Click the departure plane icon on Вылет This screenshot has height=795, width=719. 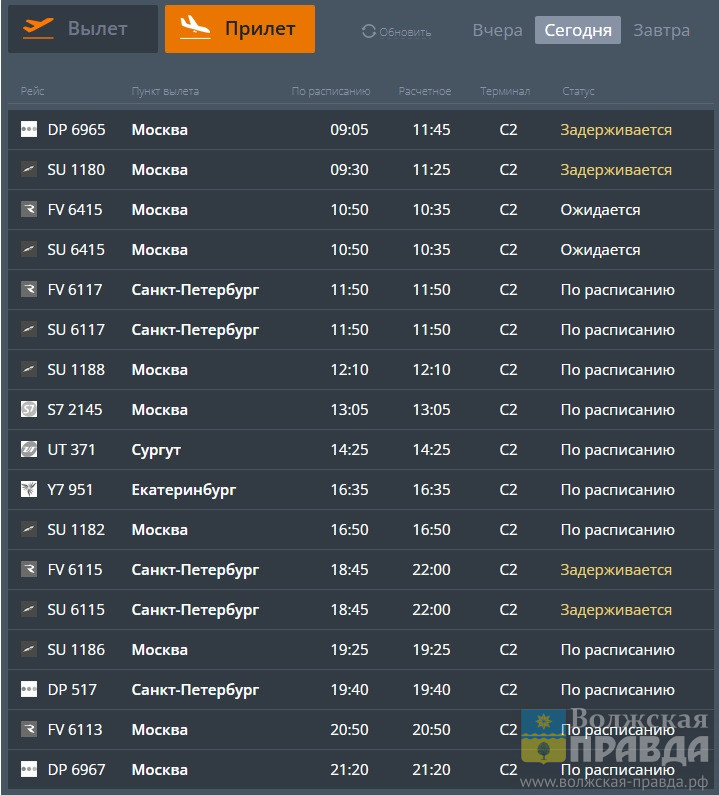(39, 28)
